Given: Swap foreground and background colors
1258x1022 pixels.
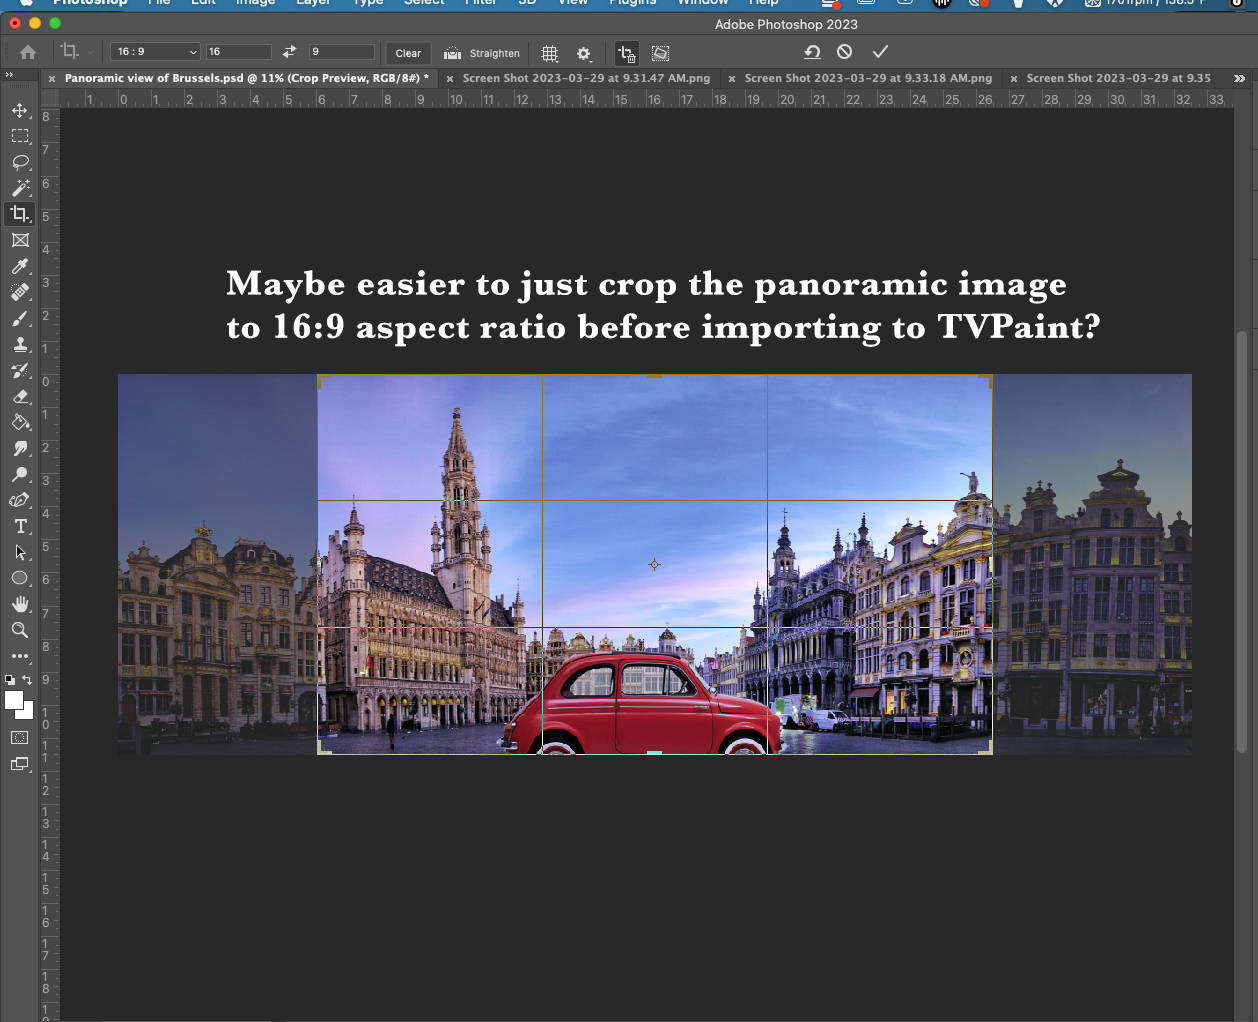Looking at the screenshot, I should 28,680.
